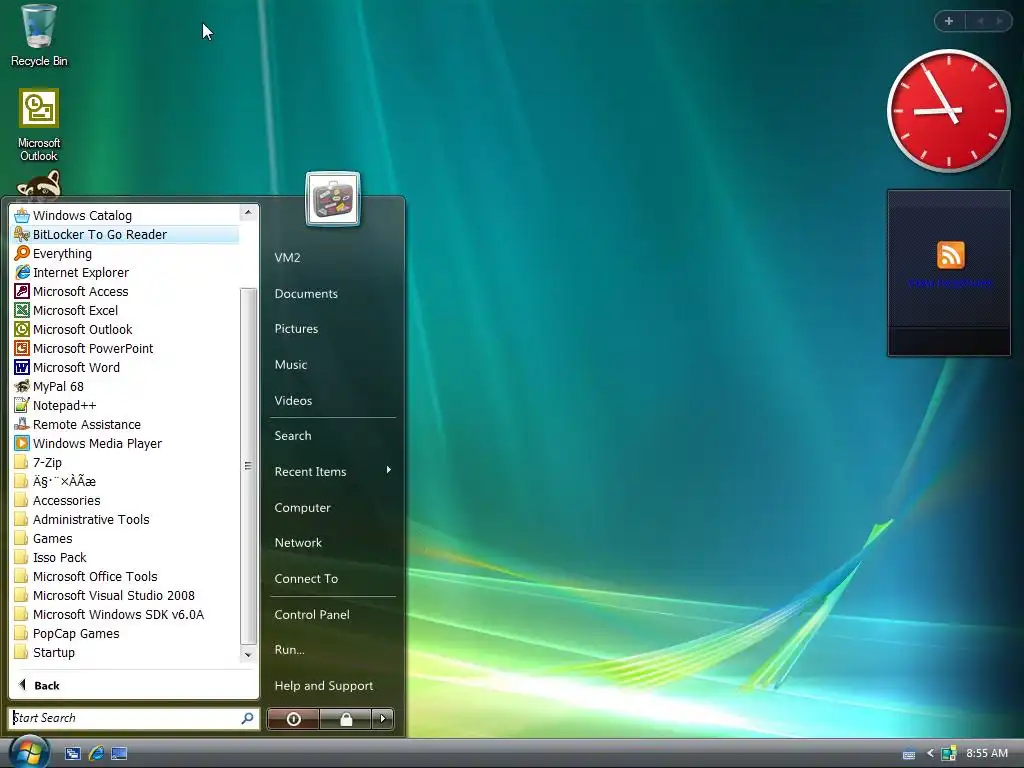Launch BitLocker To Go Reader

pos(125,234)
